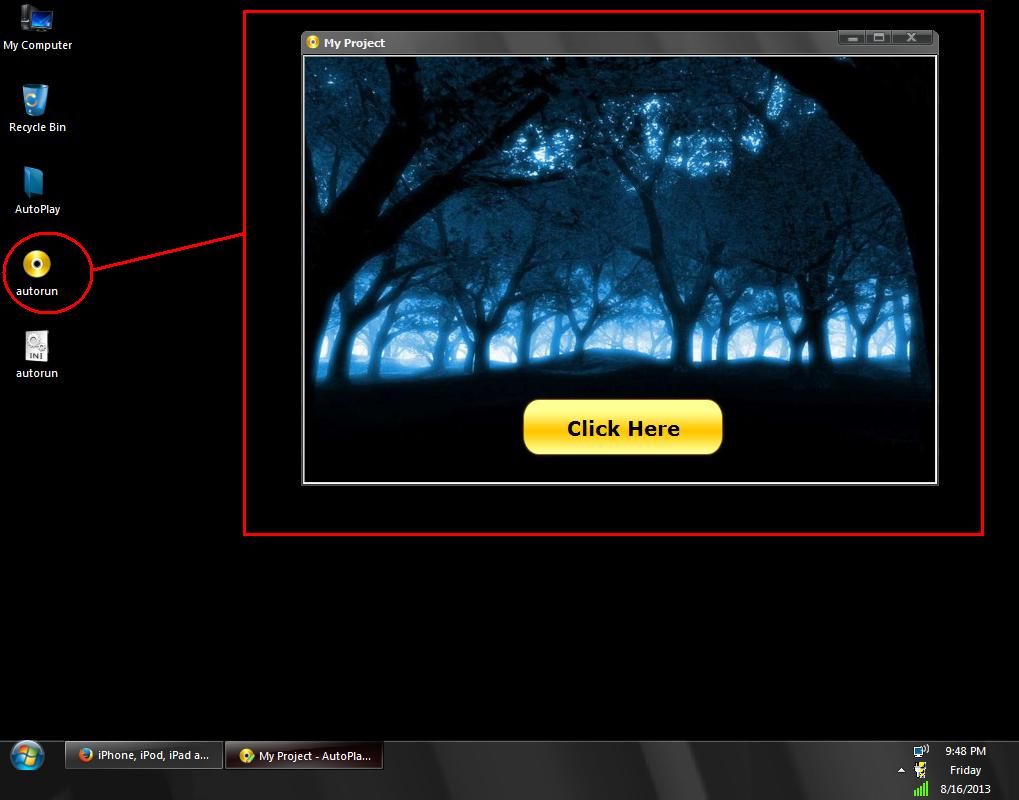Click the My Project window title text
This screenshot has height=800, width=1019.
click(x=354, y=43)
